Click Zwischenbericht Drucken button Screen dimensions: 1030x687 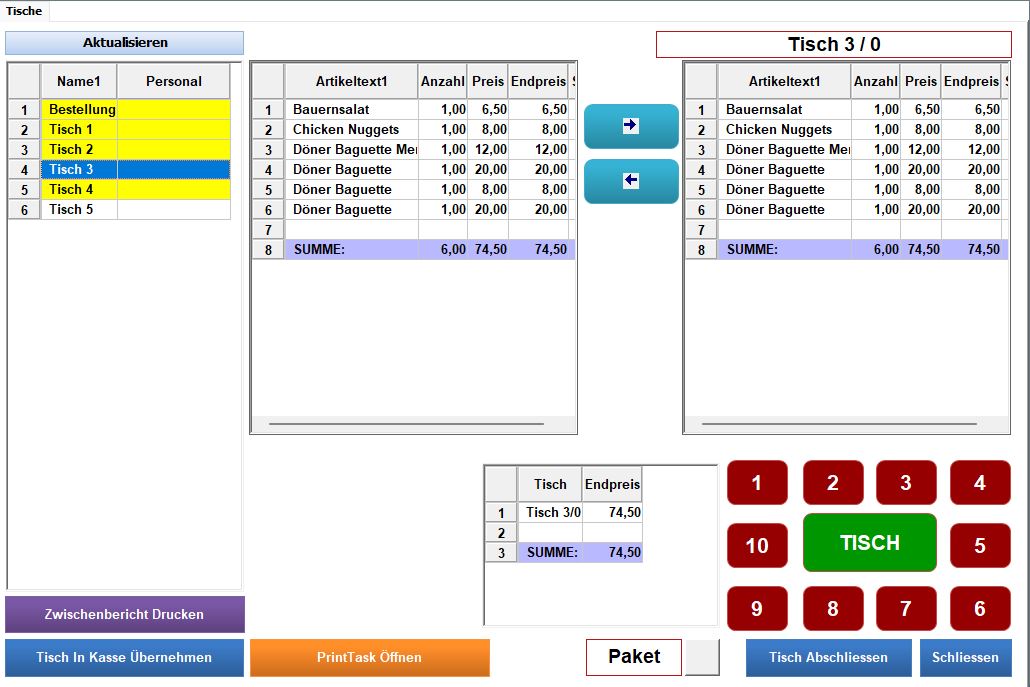click(x=125, y=614)
